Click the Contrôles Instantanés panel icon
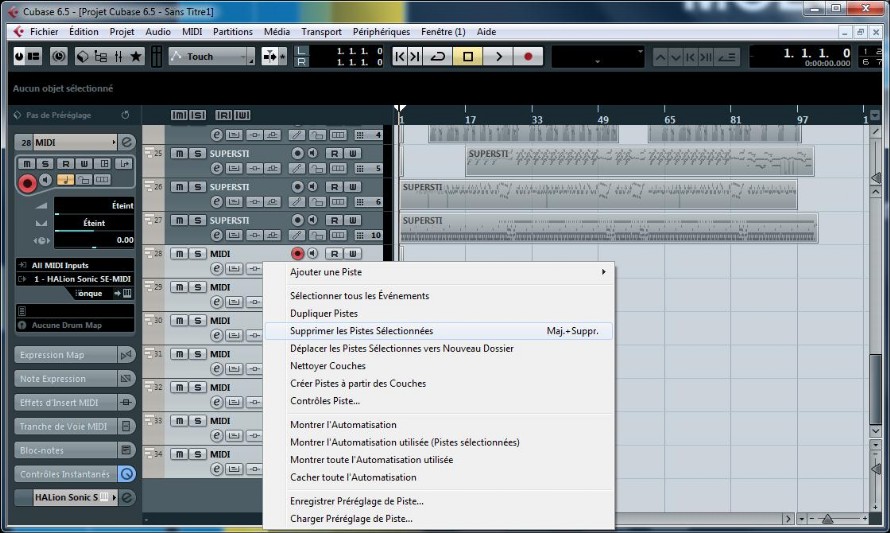 click(127, 473)
